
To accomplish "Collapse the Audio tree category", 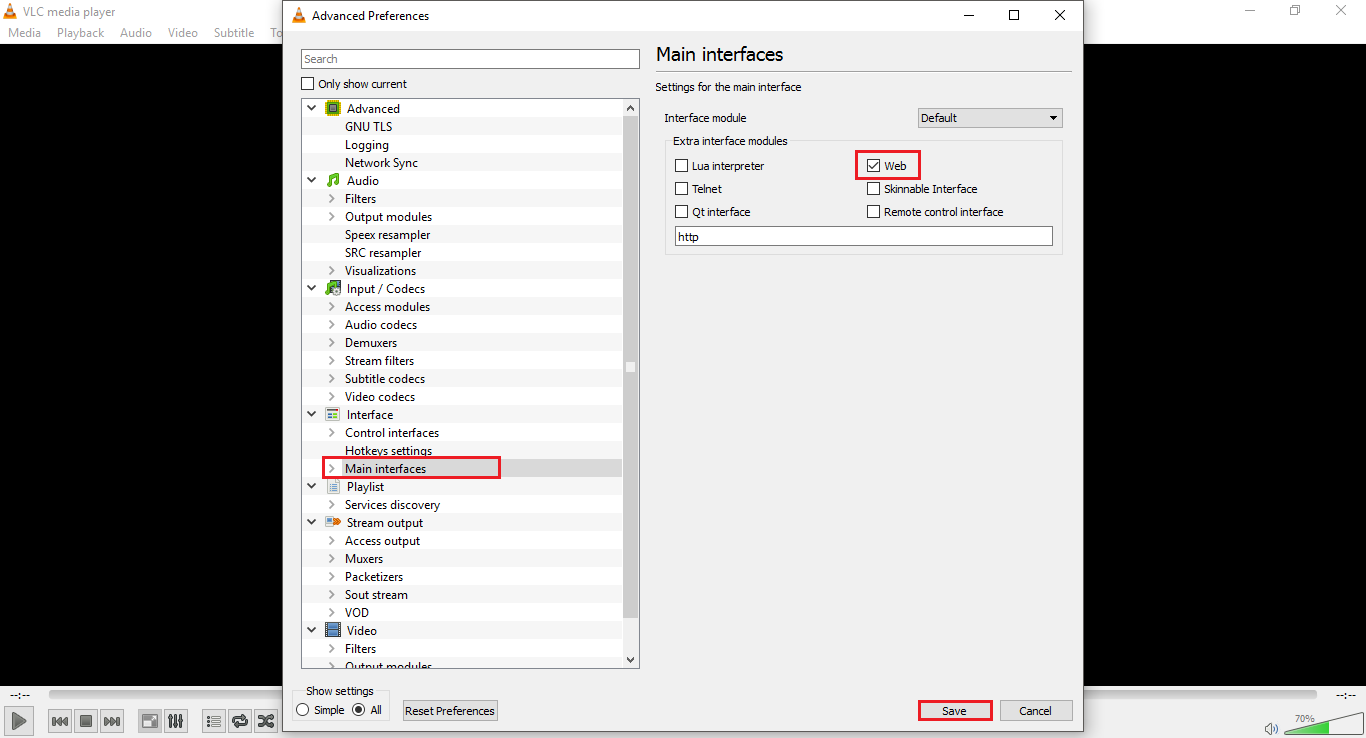I will 312,181.
